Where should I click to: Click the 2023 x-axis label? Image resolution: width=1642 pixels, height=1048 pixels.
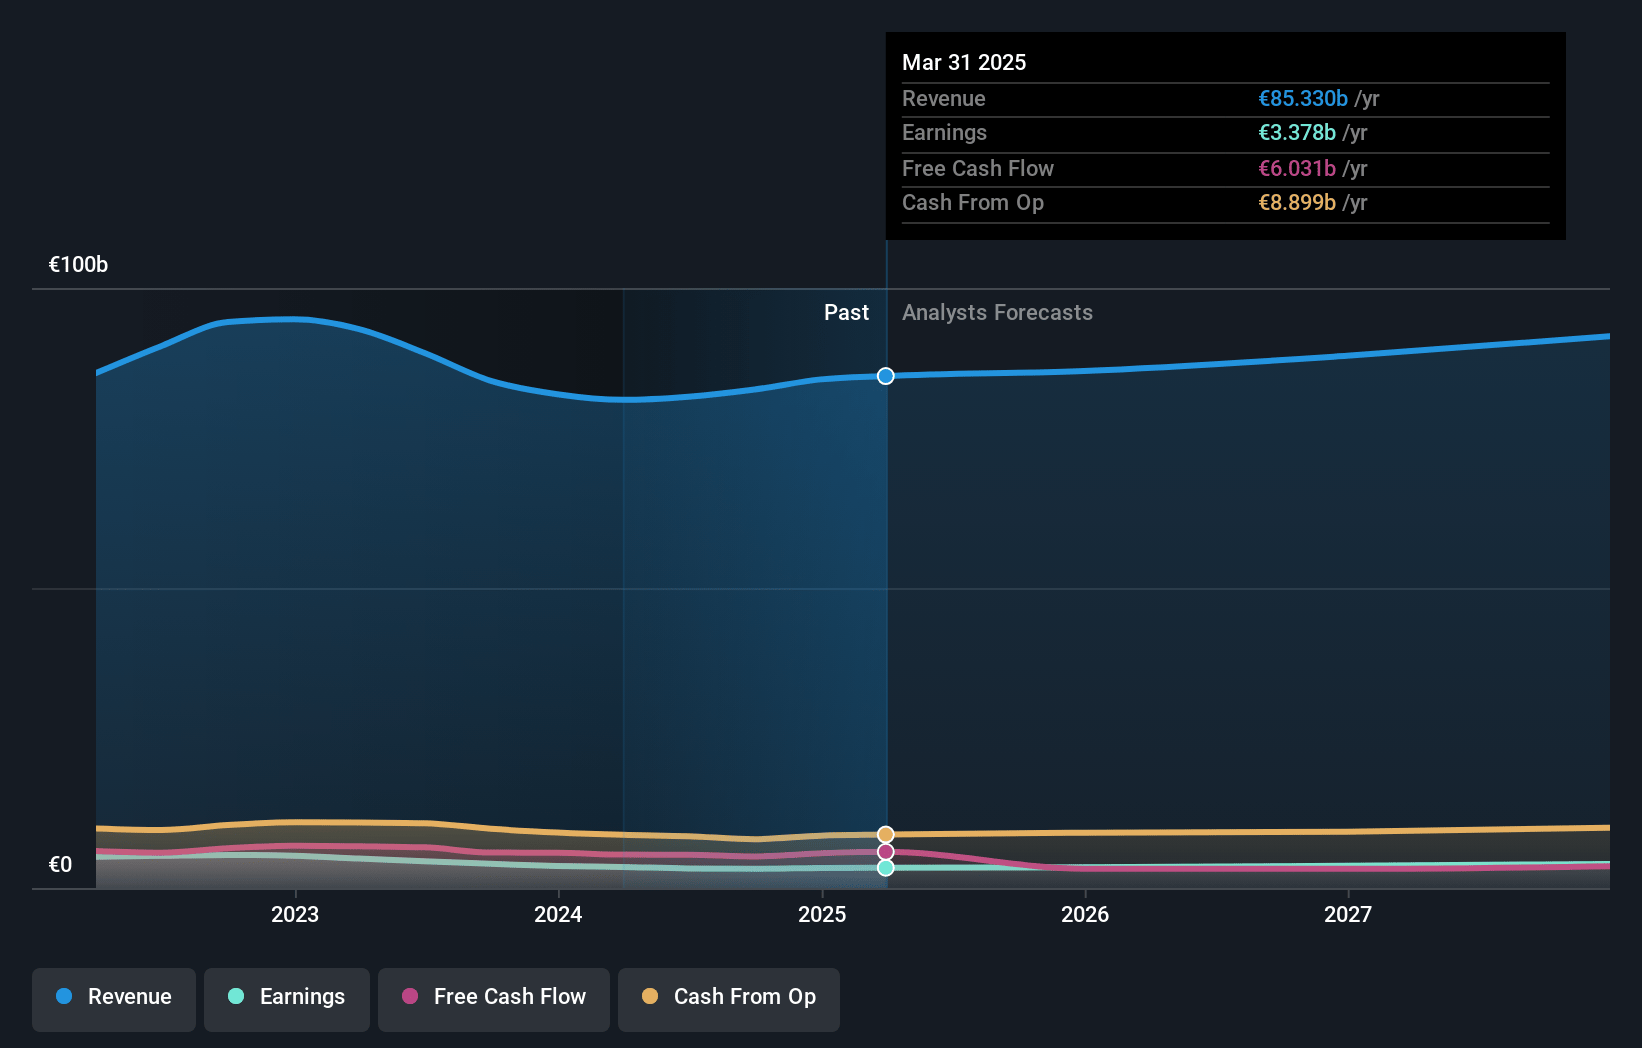click(x=295, y=914)
